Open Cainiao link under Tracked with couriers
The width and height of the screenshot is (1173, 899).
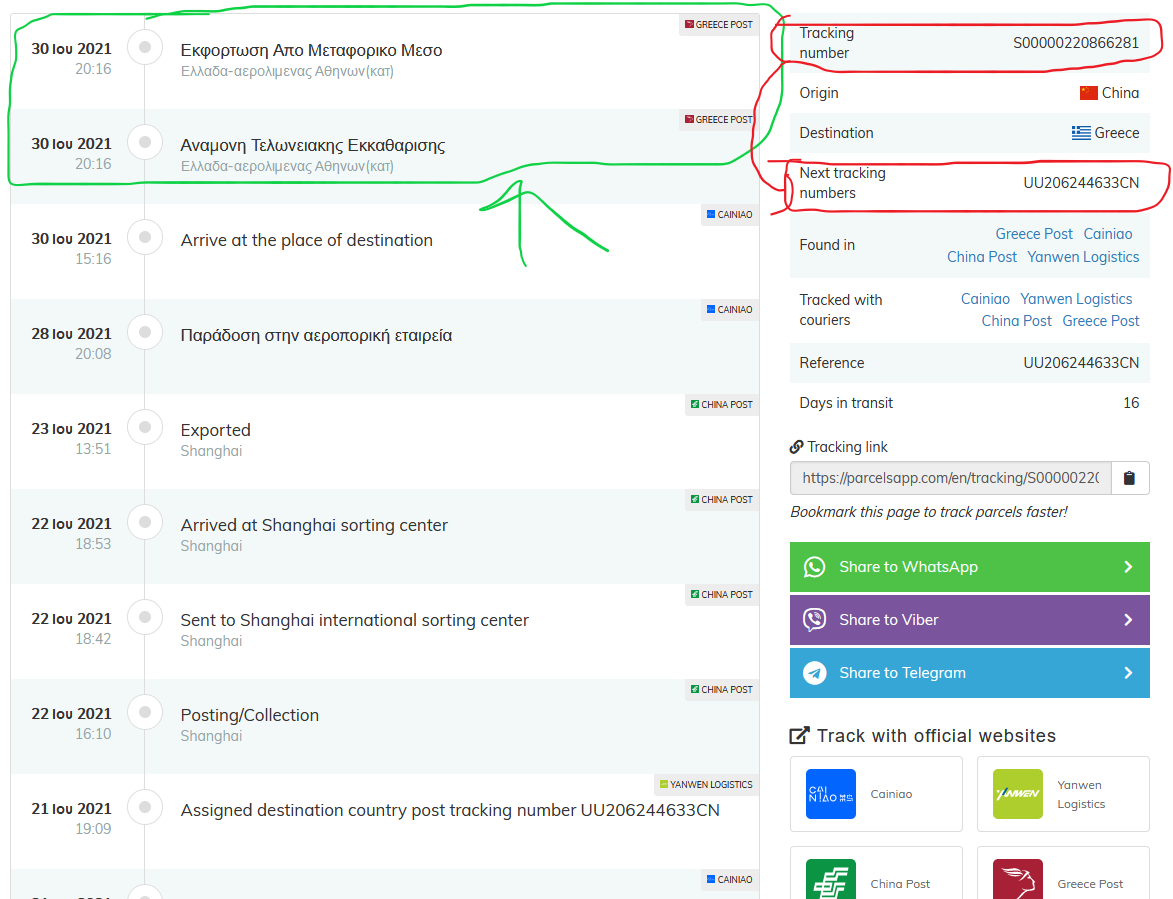(985, 299)
